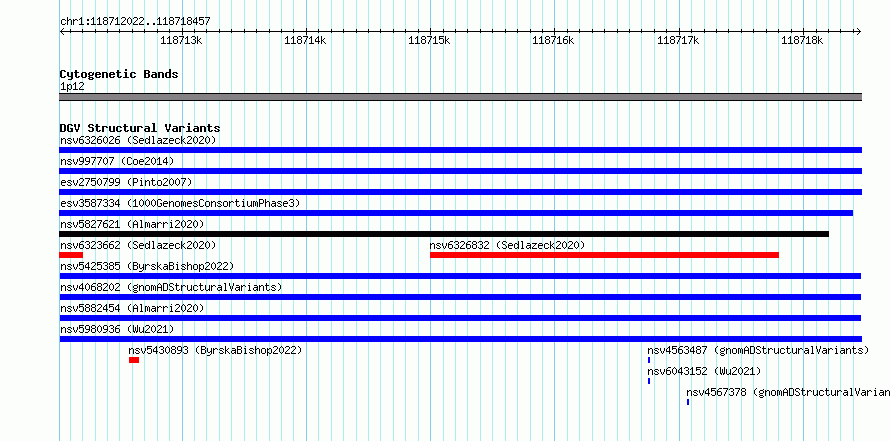The width and height of the screenshot is (890, 441).
Task: Click the 1p12 band label
Action: coord(72,87)
